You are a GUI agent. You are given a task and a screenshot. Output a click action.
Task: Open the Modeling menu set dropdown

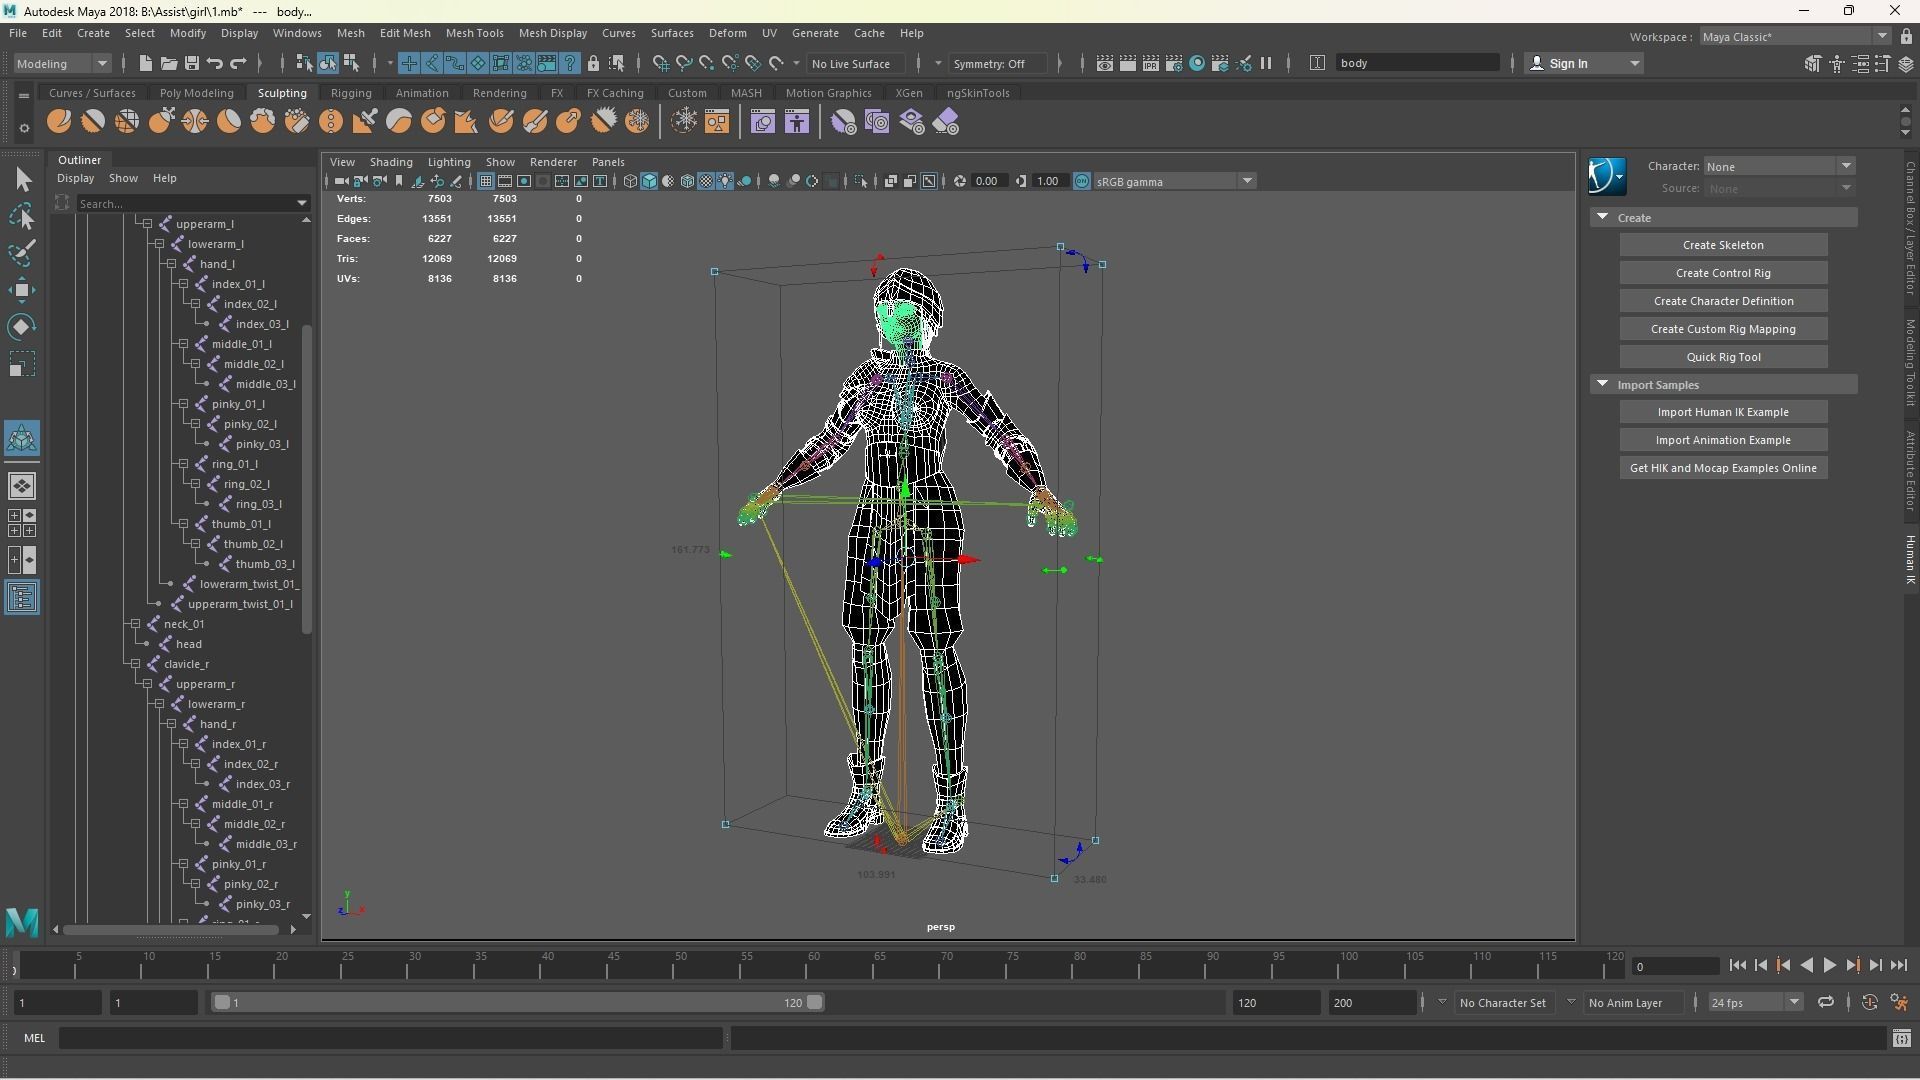[63, 63]
